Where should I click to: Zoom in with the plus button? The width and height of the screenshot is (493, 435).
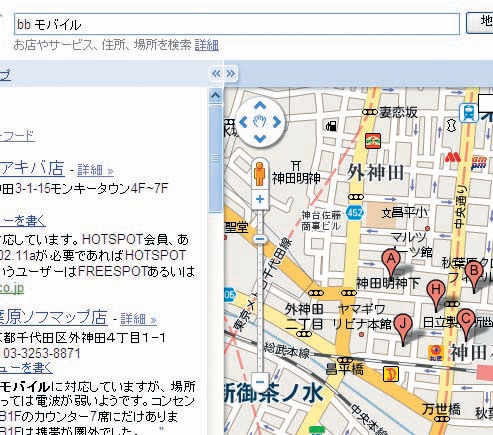point(260,199)
